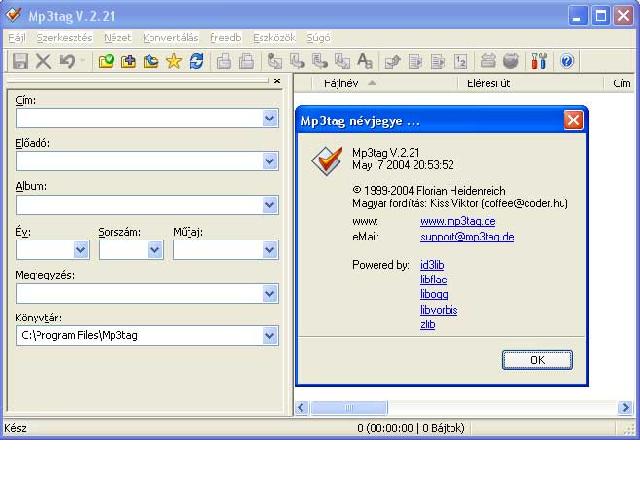640x480 pixels.
Task: Expand the Előadó dropdown arrow
Action: [x=270, y=161]
